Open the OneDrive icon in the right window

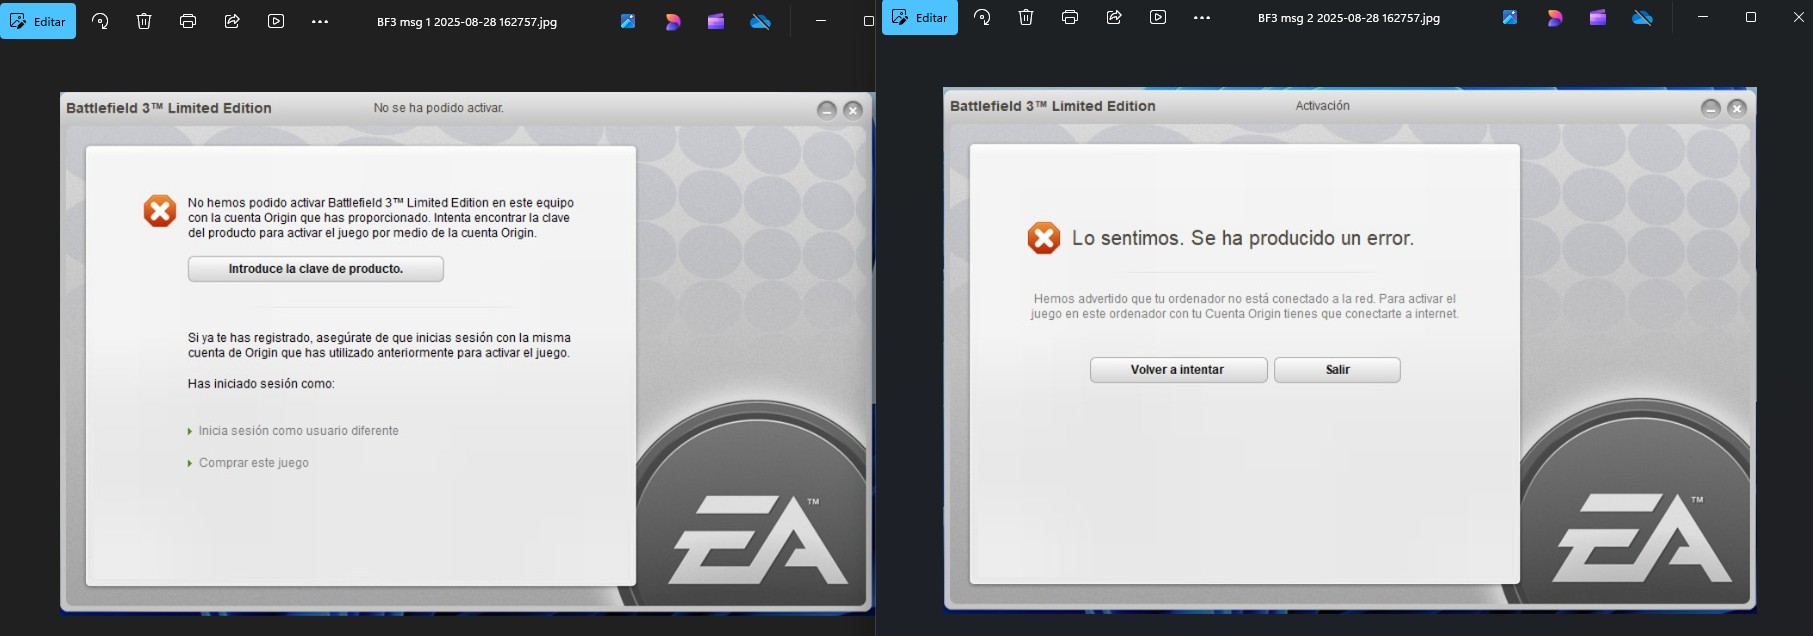click(x=1642, y=17)
